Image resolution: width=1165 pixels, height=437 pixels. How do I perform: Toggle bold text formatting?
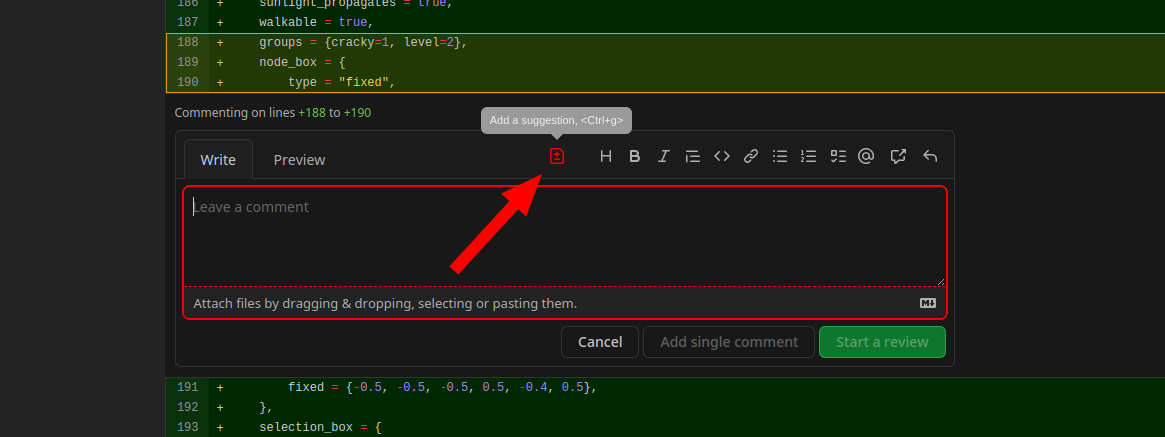tap(635, 156)
